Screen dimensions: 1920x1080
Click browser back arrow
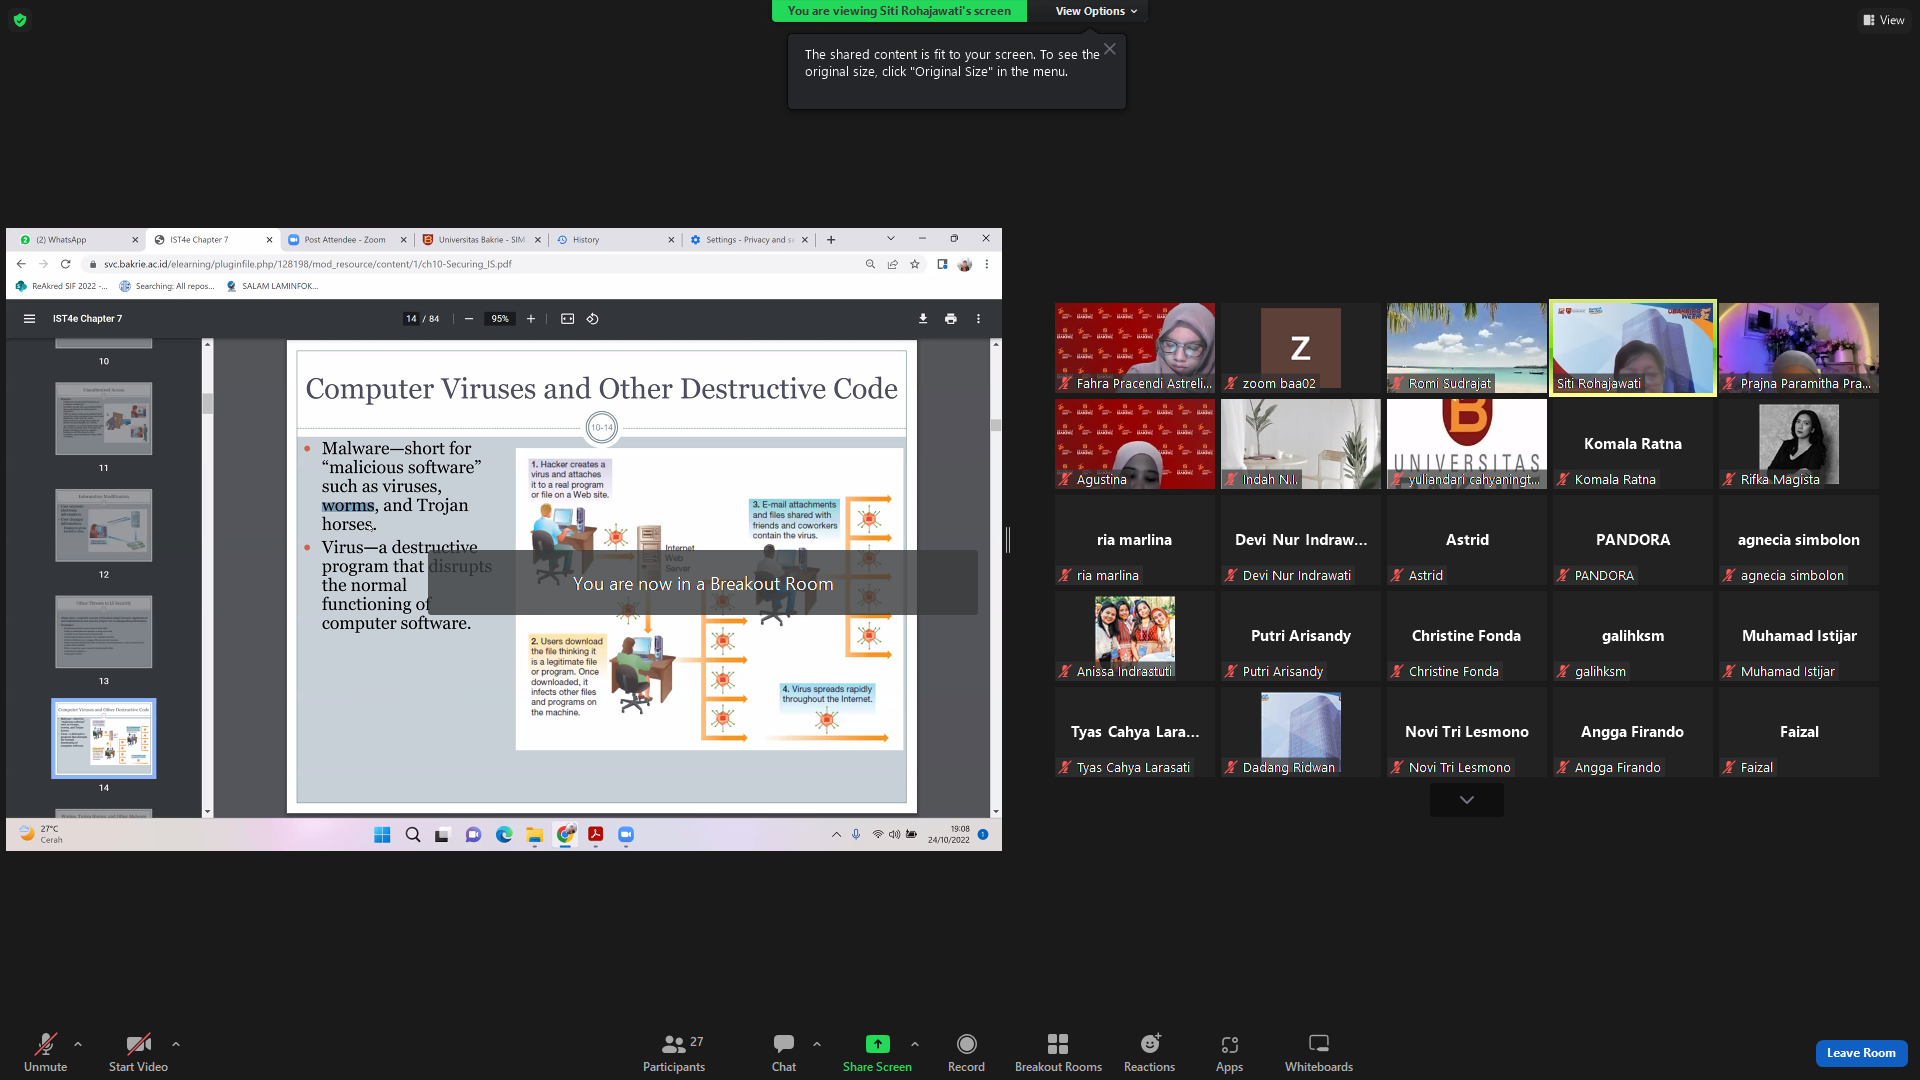21,264
